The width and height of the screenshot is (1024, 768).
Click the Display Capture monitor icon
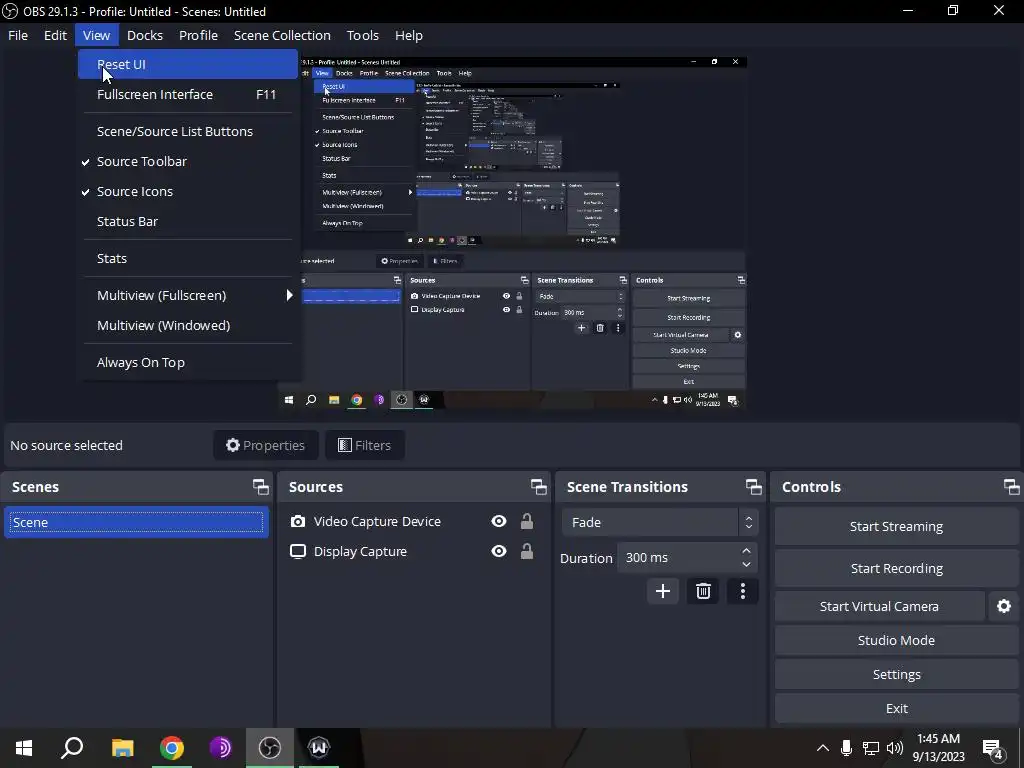[298, 552]
